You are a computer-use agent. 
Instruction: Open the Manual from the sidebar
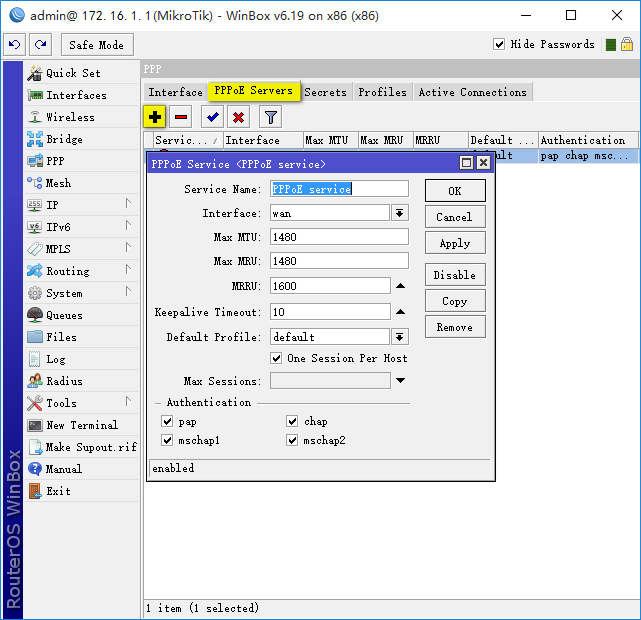82,469
